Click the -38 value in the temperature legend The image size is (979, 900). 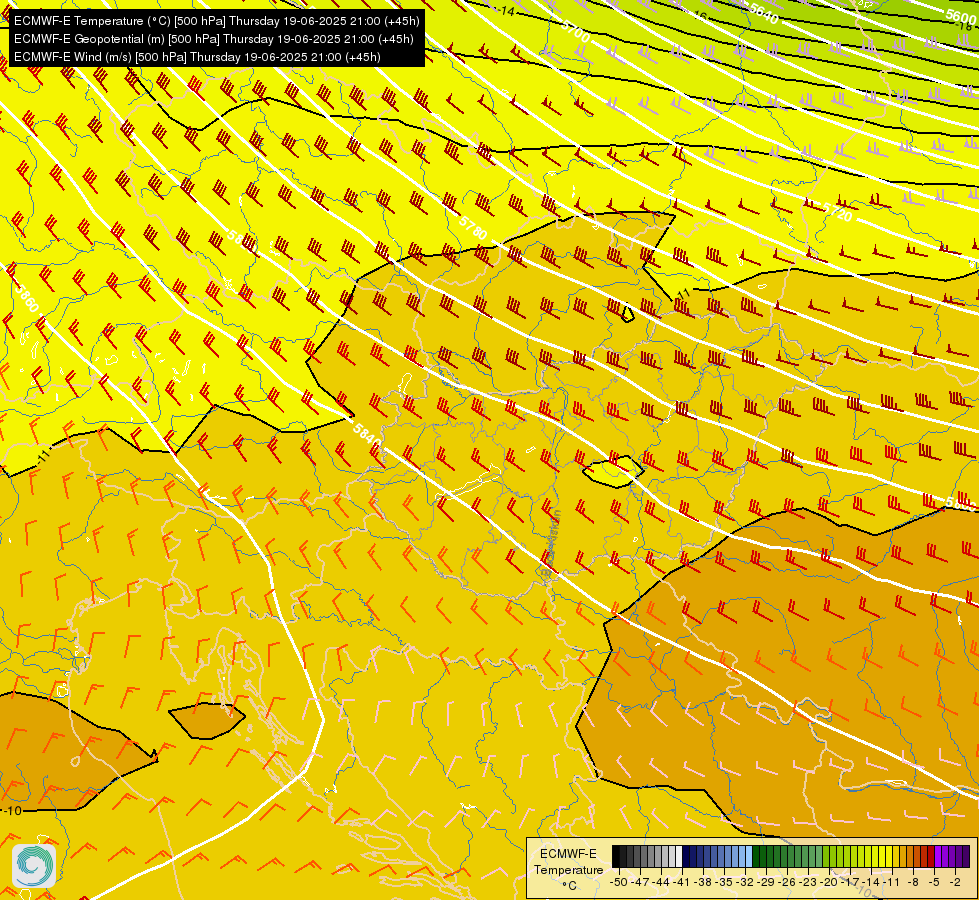(702, 882)
